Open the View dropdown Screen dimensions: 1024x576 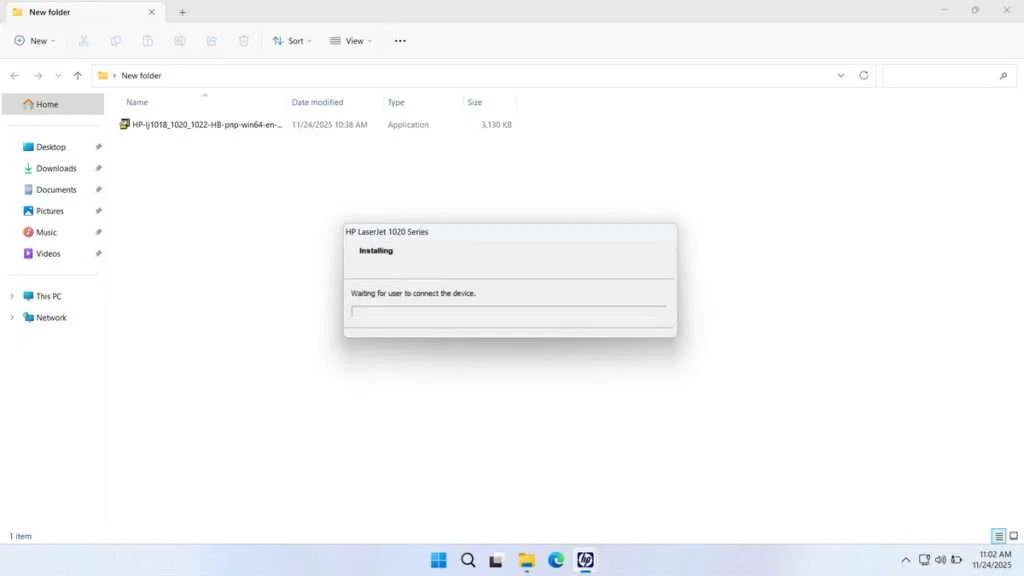click(x=351, y=40)
